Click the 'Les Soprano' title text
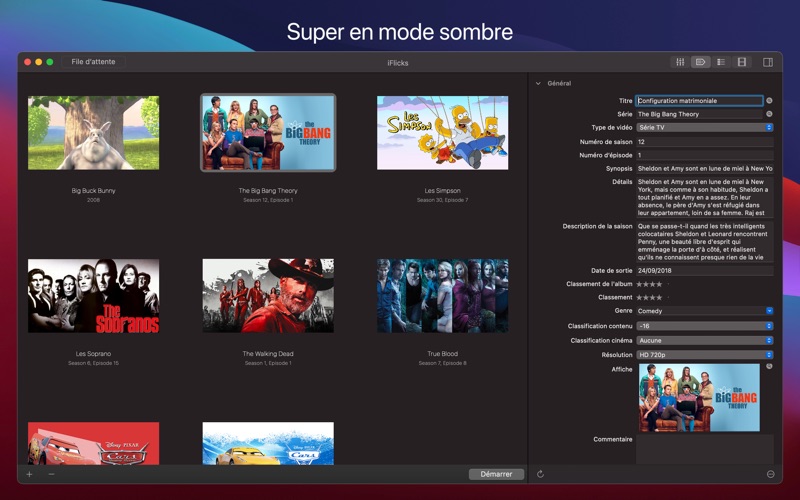800x500 pixels. click(93, 354)
